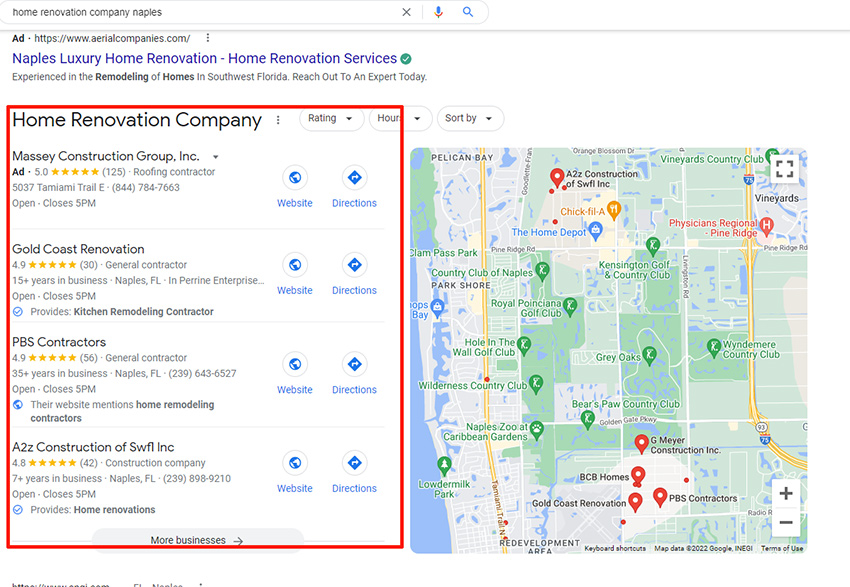Viewport: 850px width, 587px height.
Task: Open the Hours filter dropdown
Action: tap(400, 118)
